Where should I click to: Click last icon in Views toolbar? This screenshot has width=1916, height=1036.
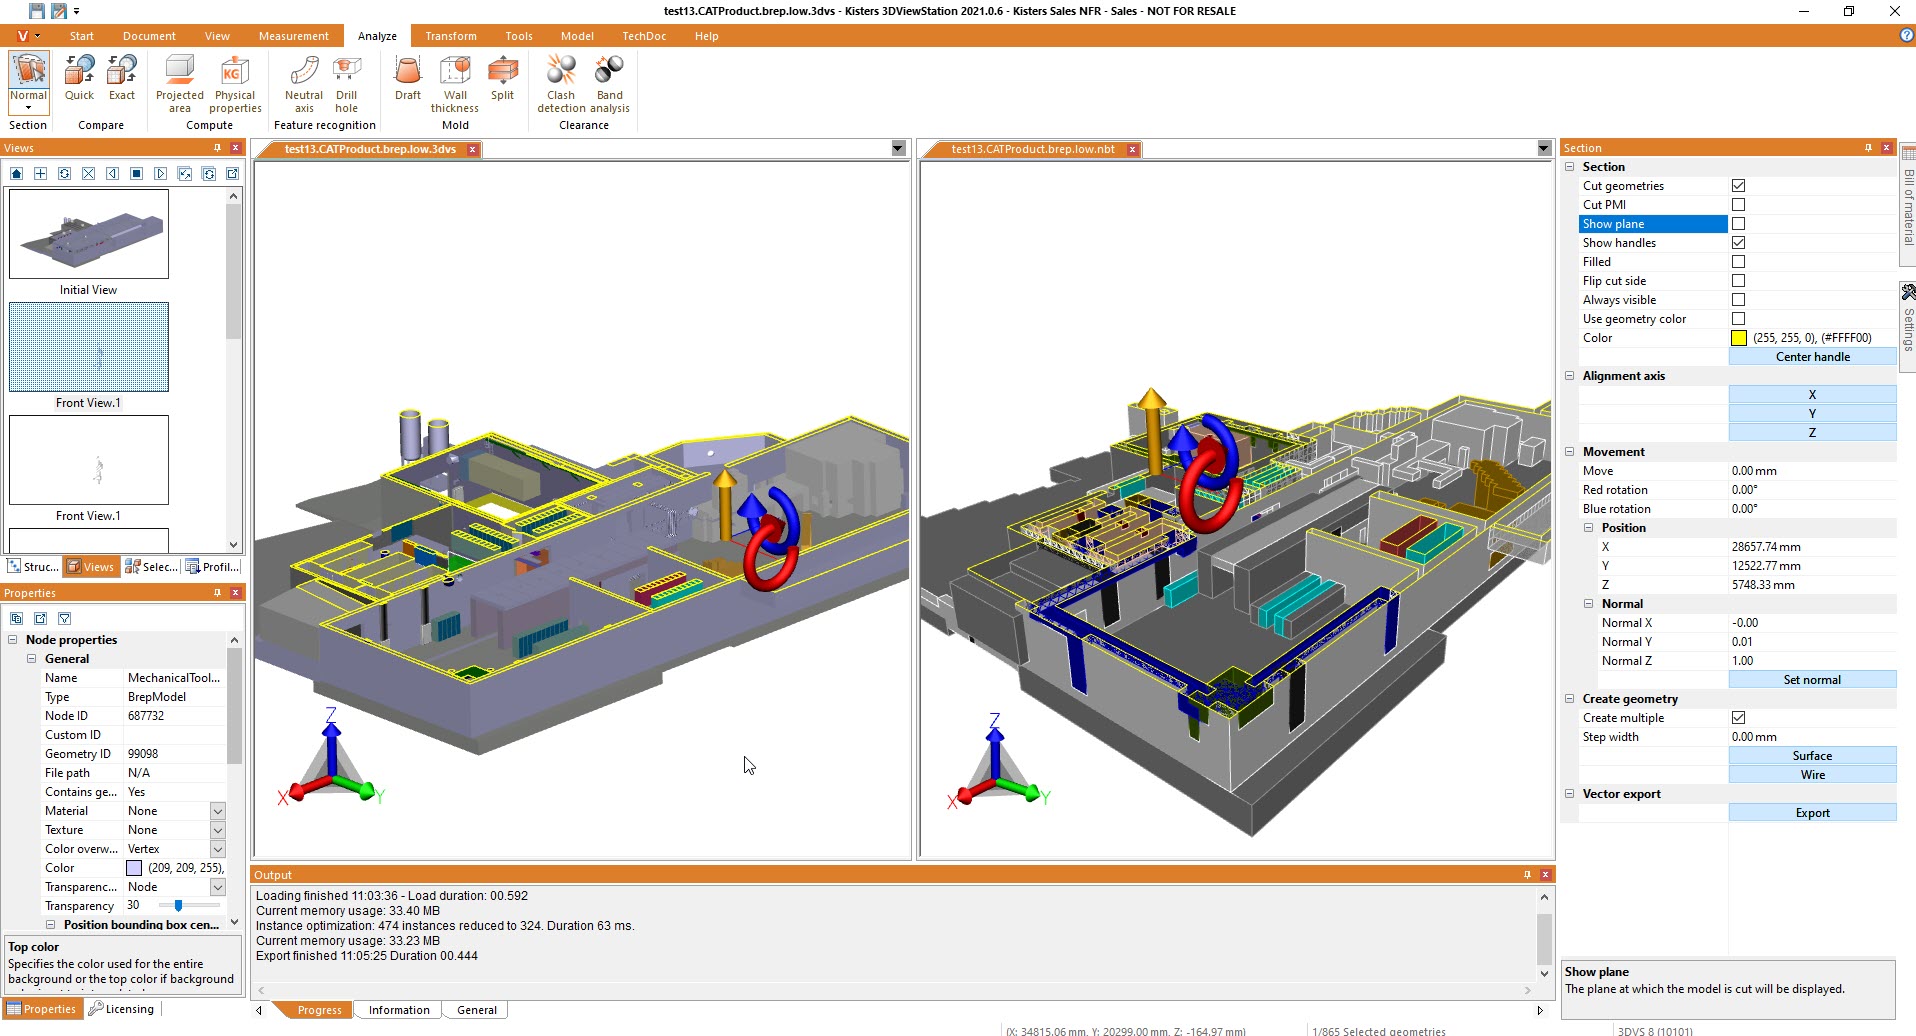[x=233, y=174]
